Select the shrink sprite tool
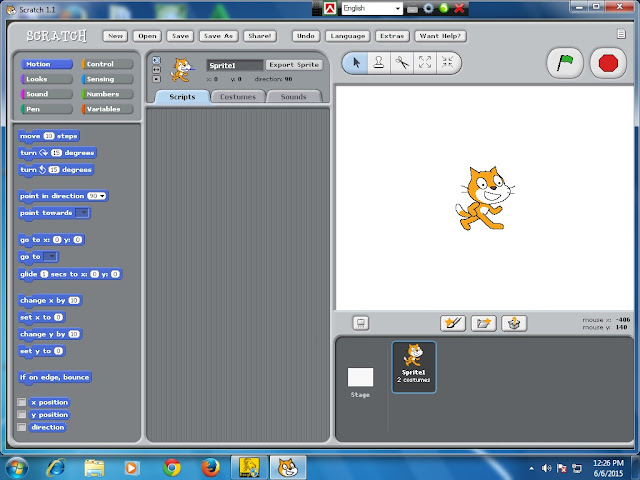 [448, 63]
